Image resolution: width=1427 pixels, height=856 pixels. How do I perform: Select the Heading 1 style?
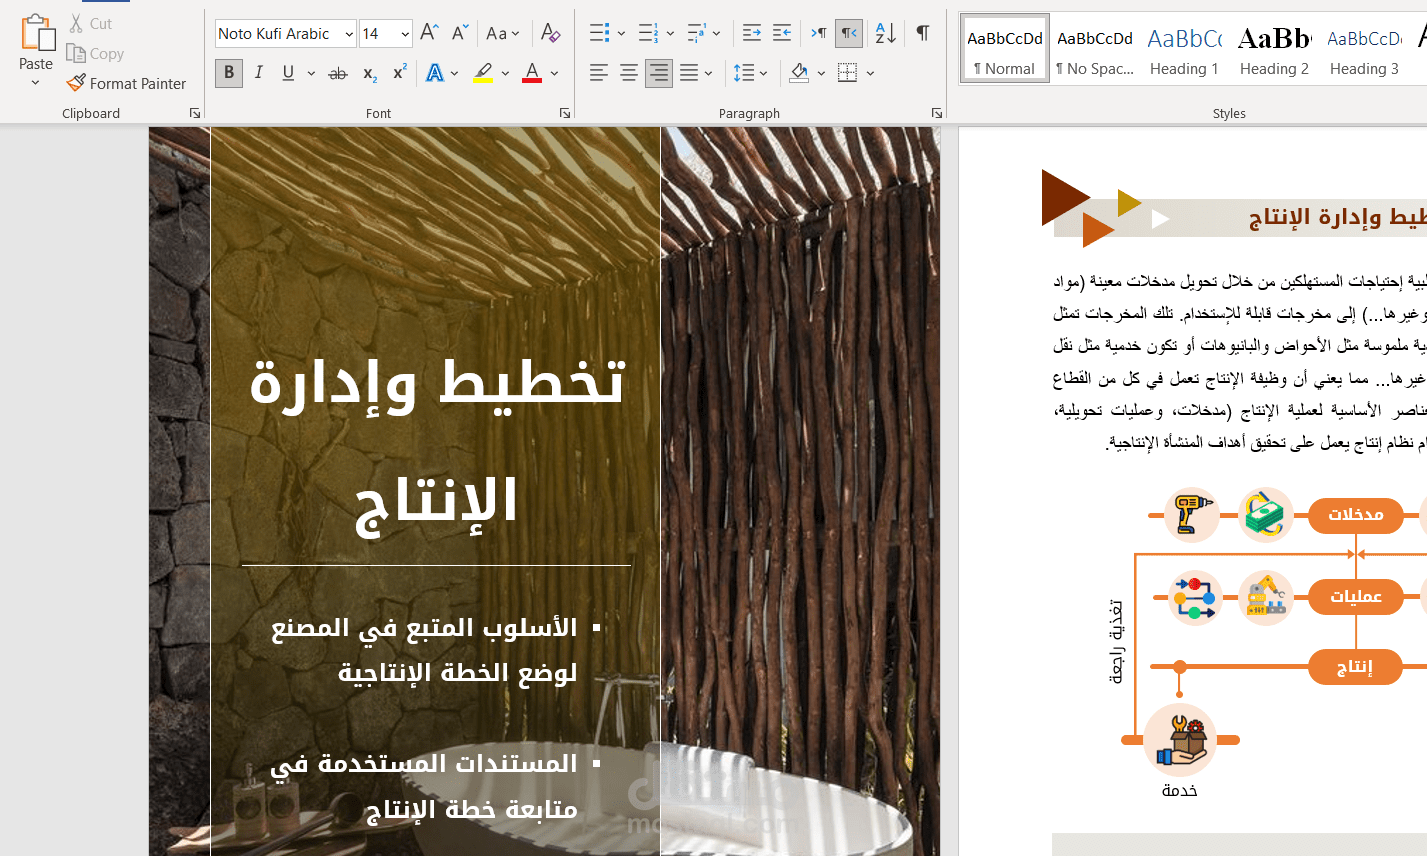coord(1184,50)
